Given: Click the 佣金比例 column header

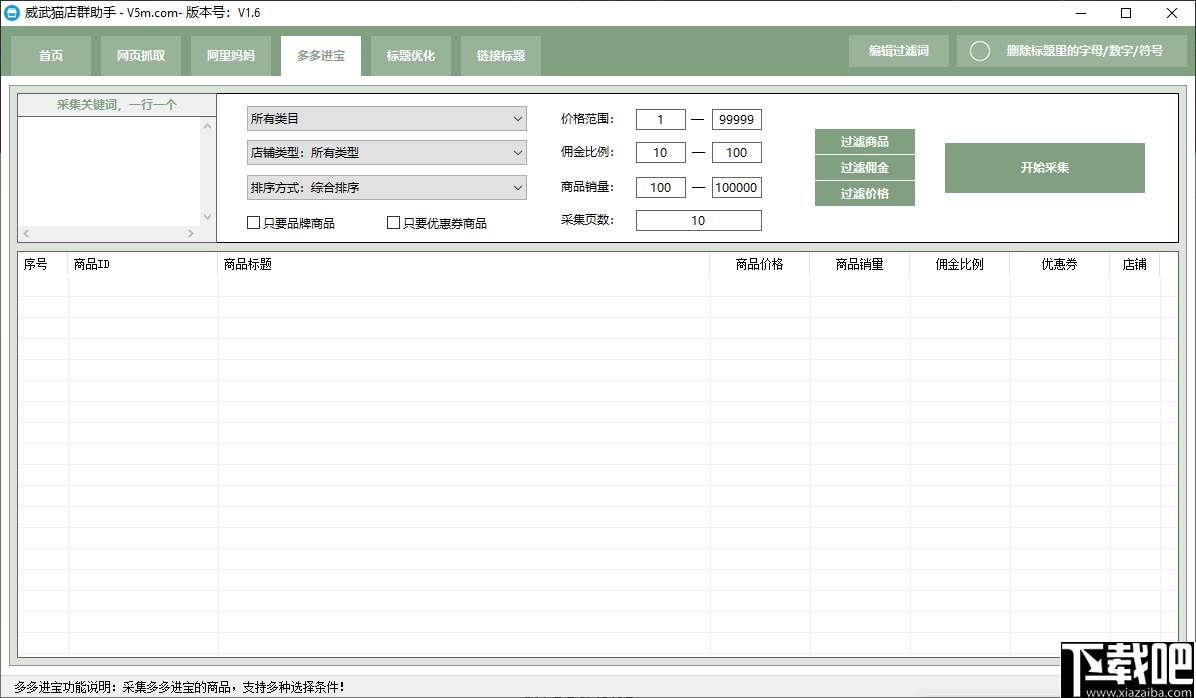Looking at the screenshot, I should tap(960, 265).
